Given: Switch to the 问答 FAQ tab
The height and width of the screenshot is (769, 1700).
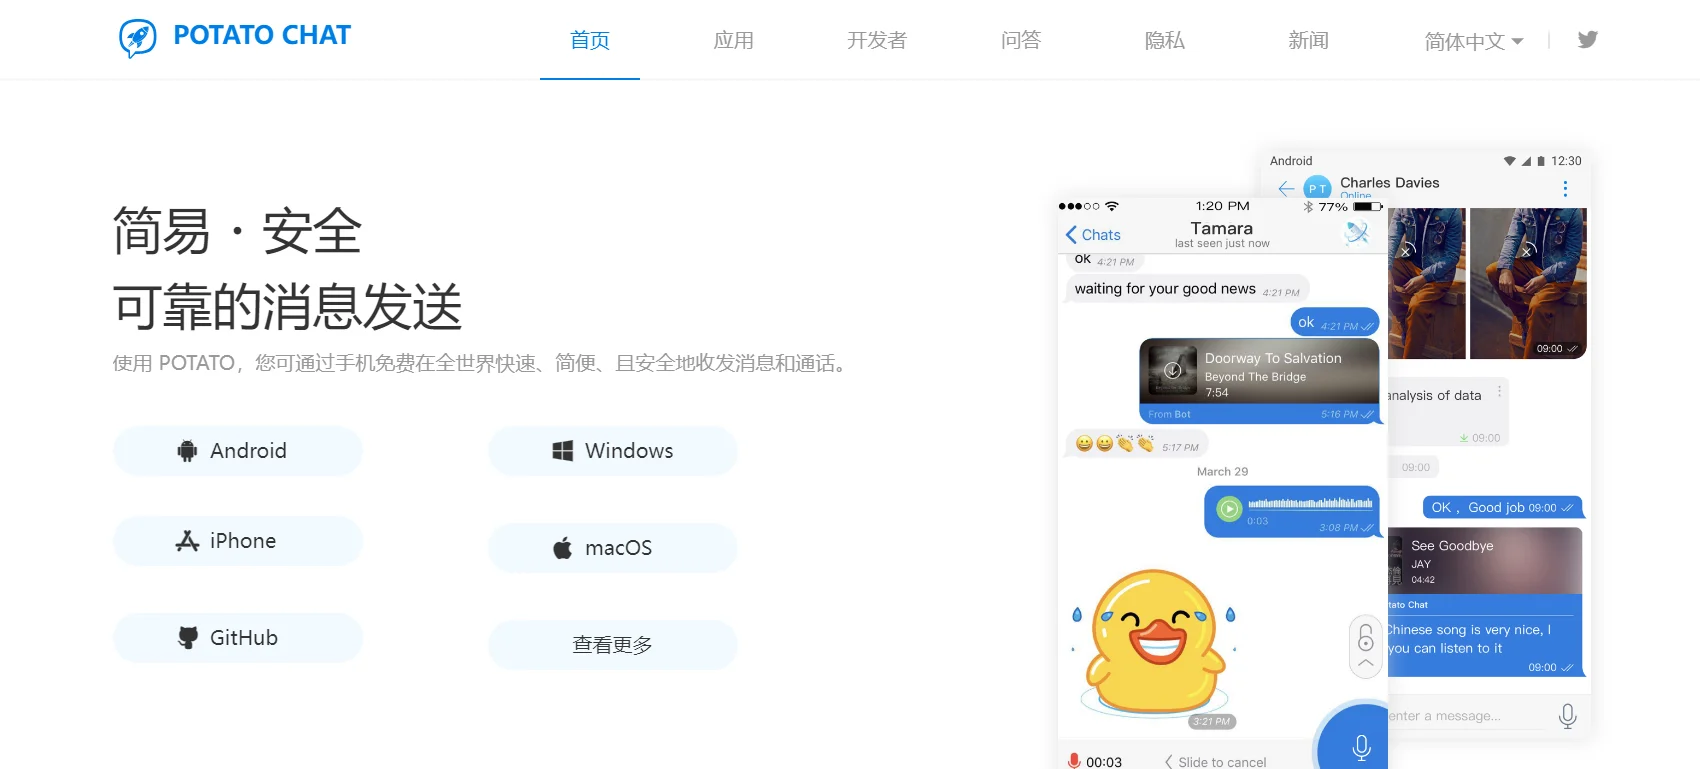Looking at the screenshot, I should (x=1021, y=40).
